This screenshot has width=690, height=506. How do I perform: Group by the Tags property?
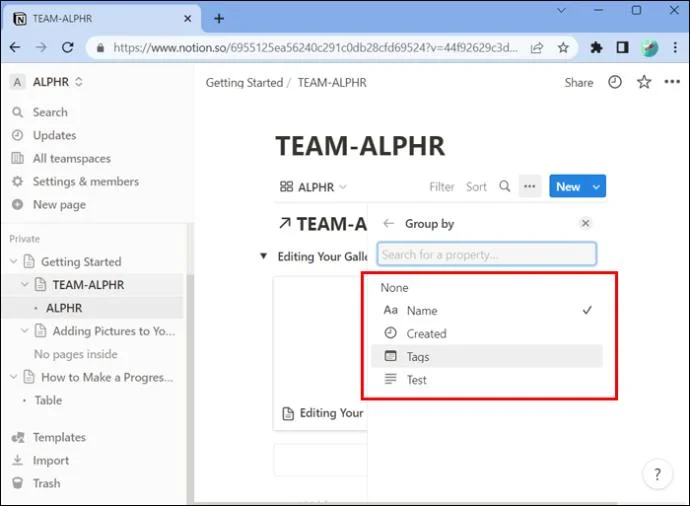coord(487,356)
